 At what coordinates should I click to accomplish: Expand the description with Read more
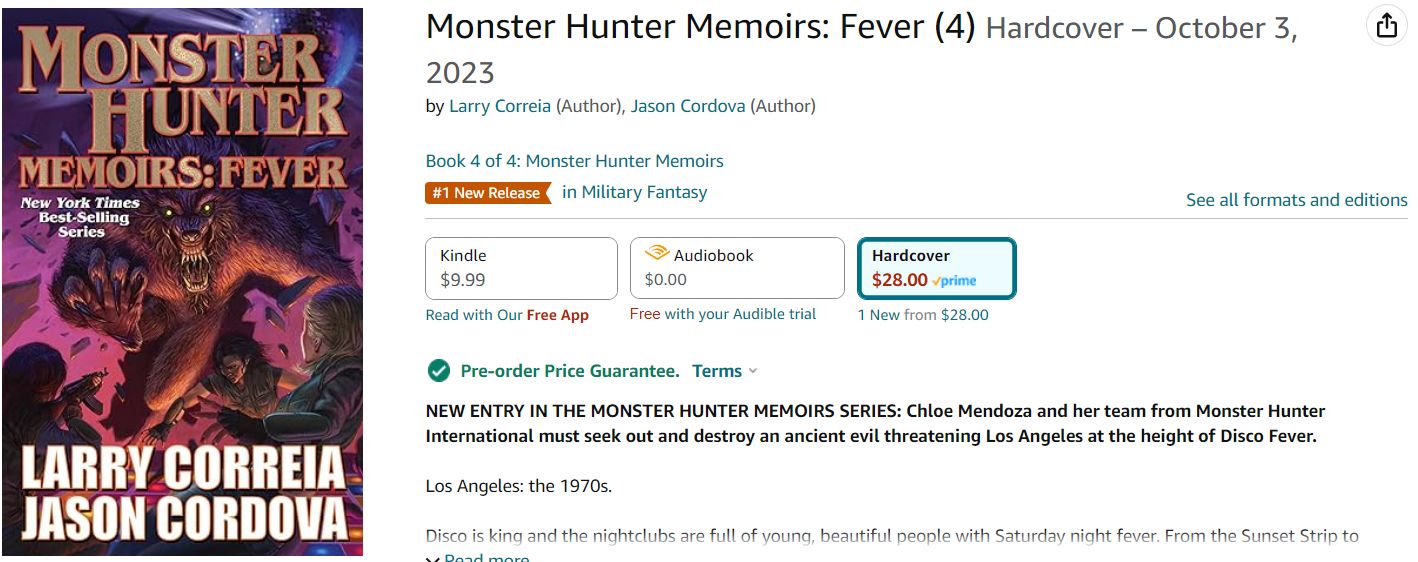pyautogui.click(x=486, y=558)
